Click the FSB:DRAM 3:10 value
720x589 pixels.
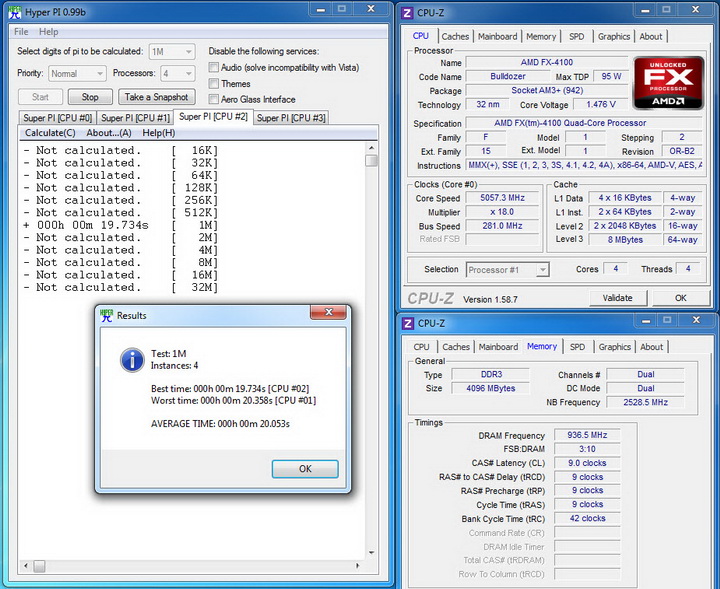(587, 449)
